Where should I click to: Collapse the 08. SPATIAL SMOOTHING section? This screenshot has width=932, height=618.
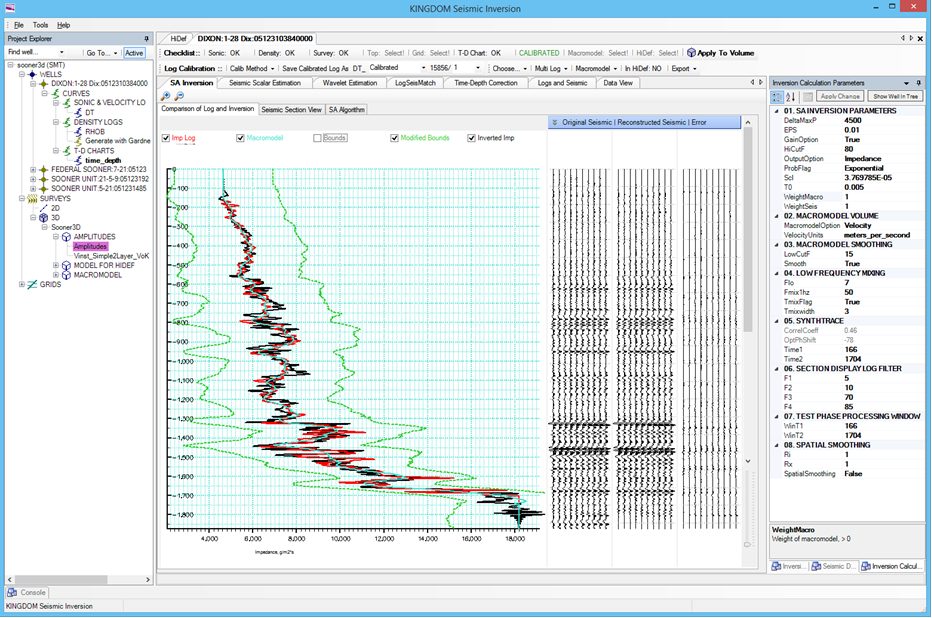pos(776,445)
